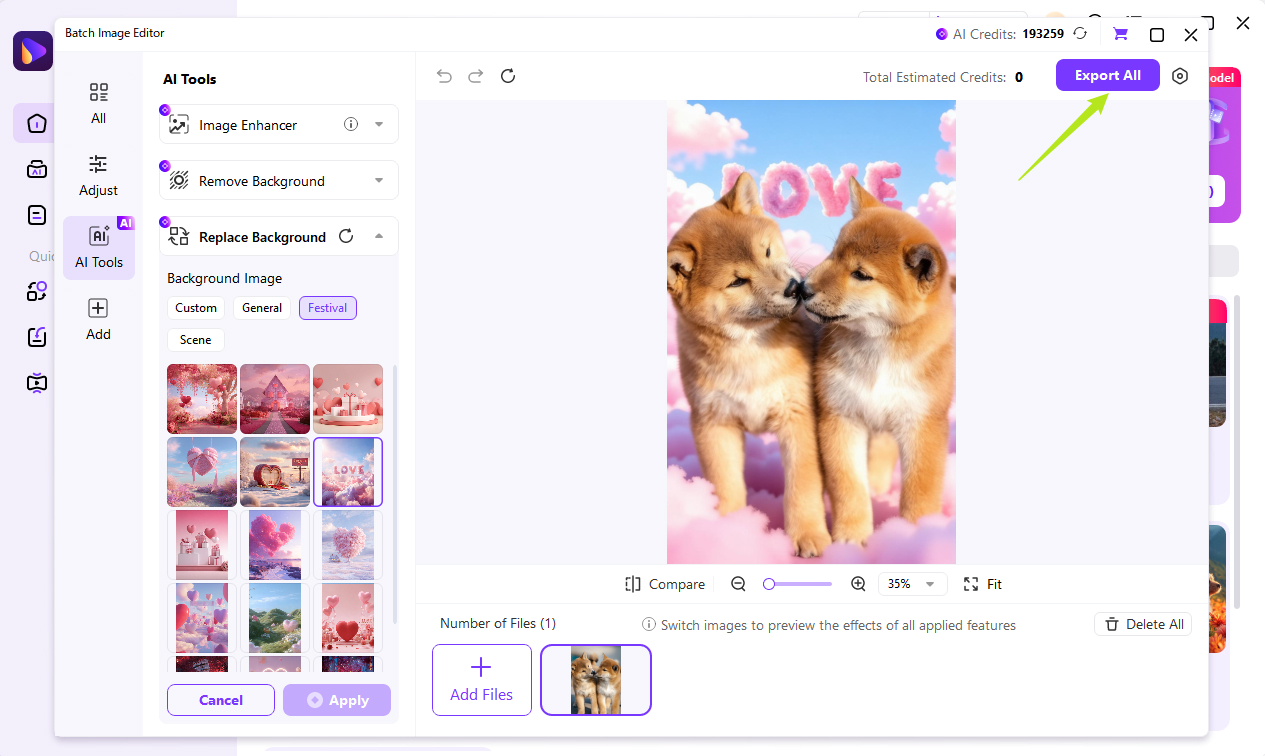Select the two puppies file thumbnail
The width and height of the screenshot is (1265, 756).
(596, 680)
